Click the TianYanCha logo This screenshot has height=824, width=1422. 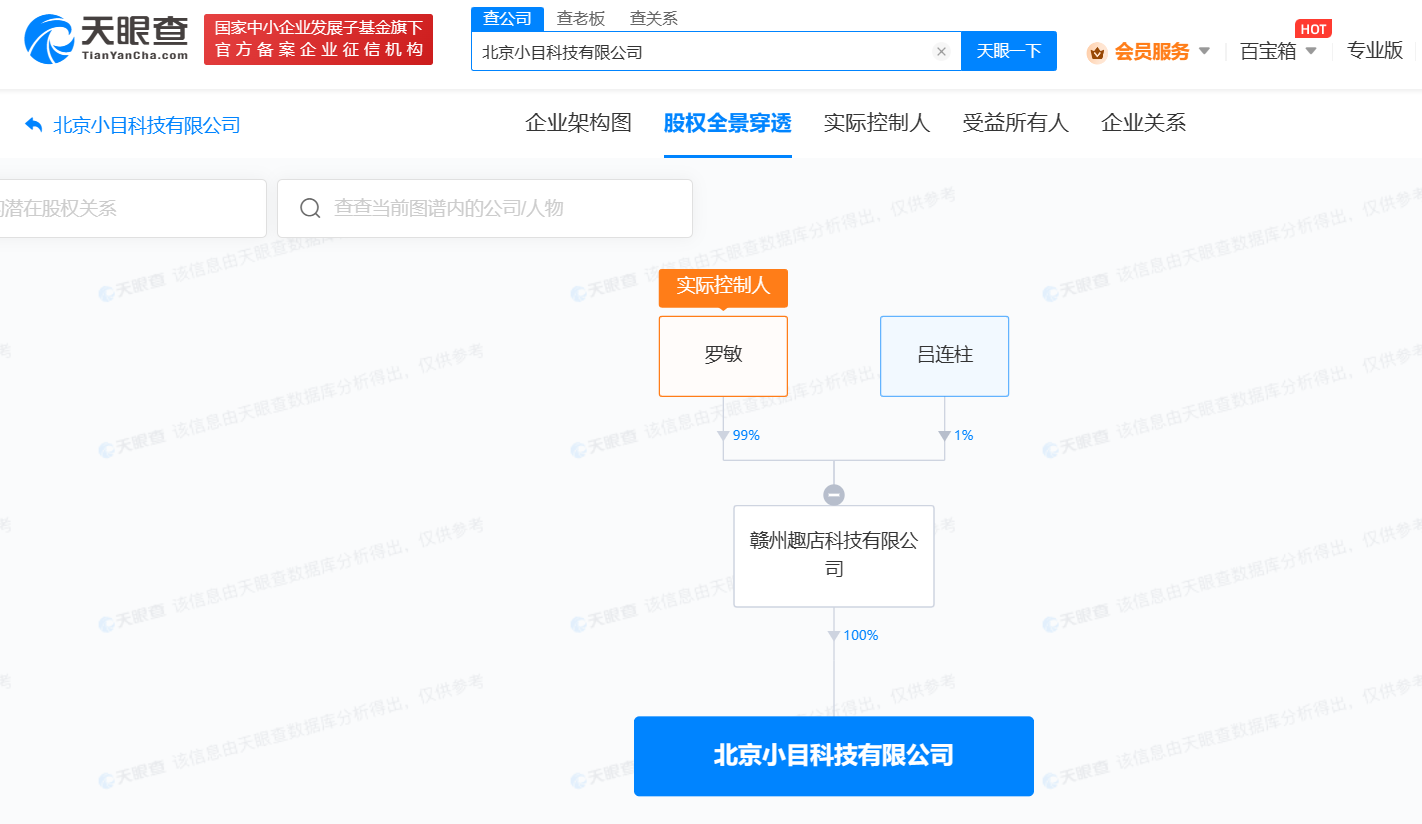click(106, 39)
